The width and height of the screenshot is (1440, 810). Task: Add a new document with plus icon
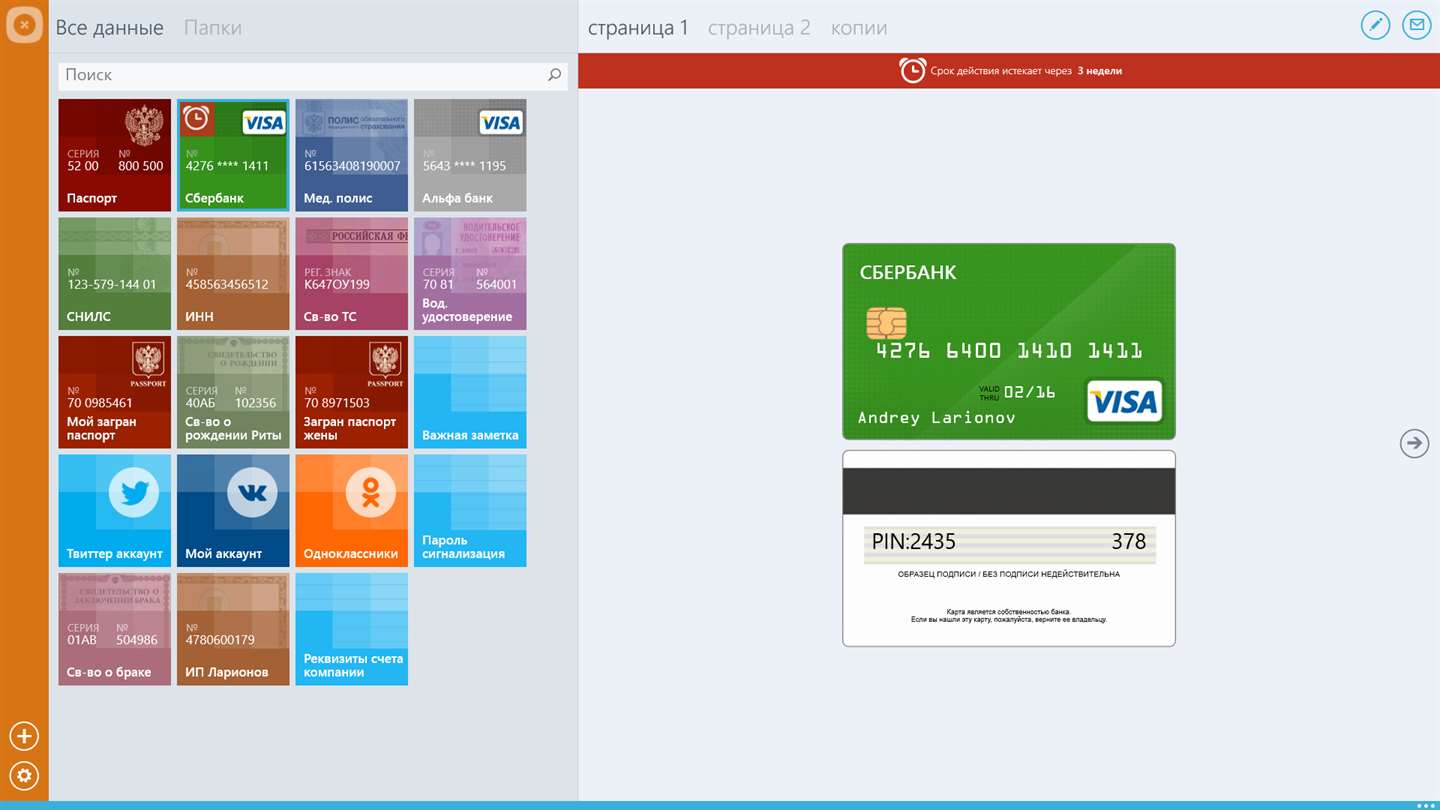click(x=24, y=737)
